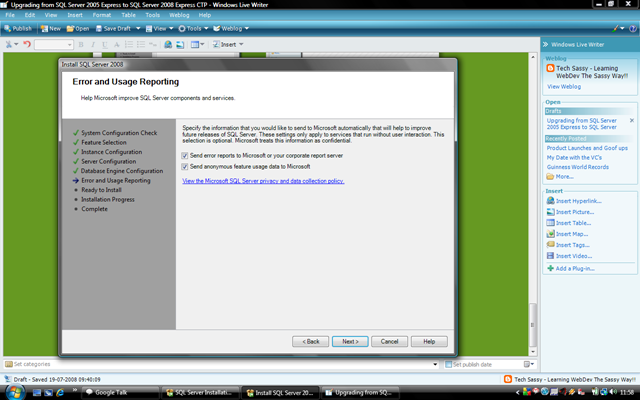Open the Tools toolbar dropdown
640x400 pixels.
point(193,29)
